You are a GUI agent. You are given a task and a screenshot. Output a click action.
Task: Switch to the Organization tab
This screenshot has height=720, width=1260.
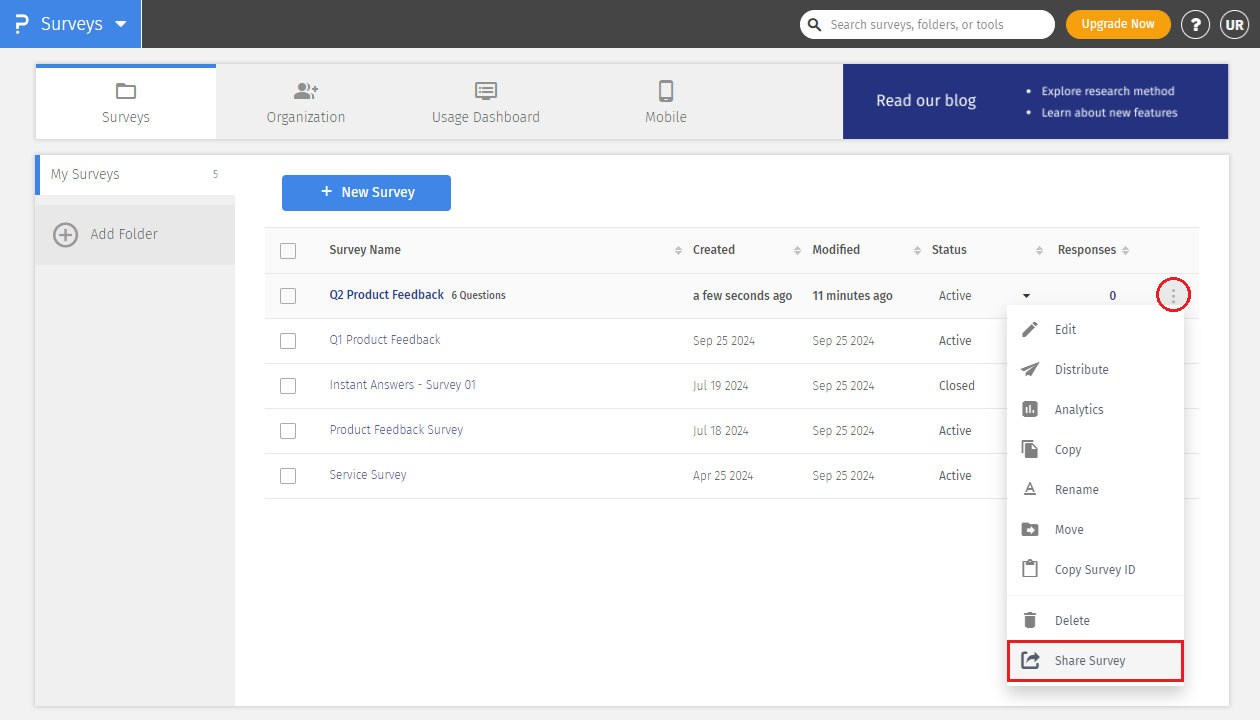[305, 103]
